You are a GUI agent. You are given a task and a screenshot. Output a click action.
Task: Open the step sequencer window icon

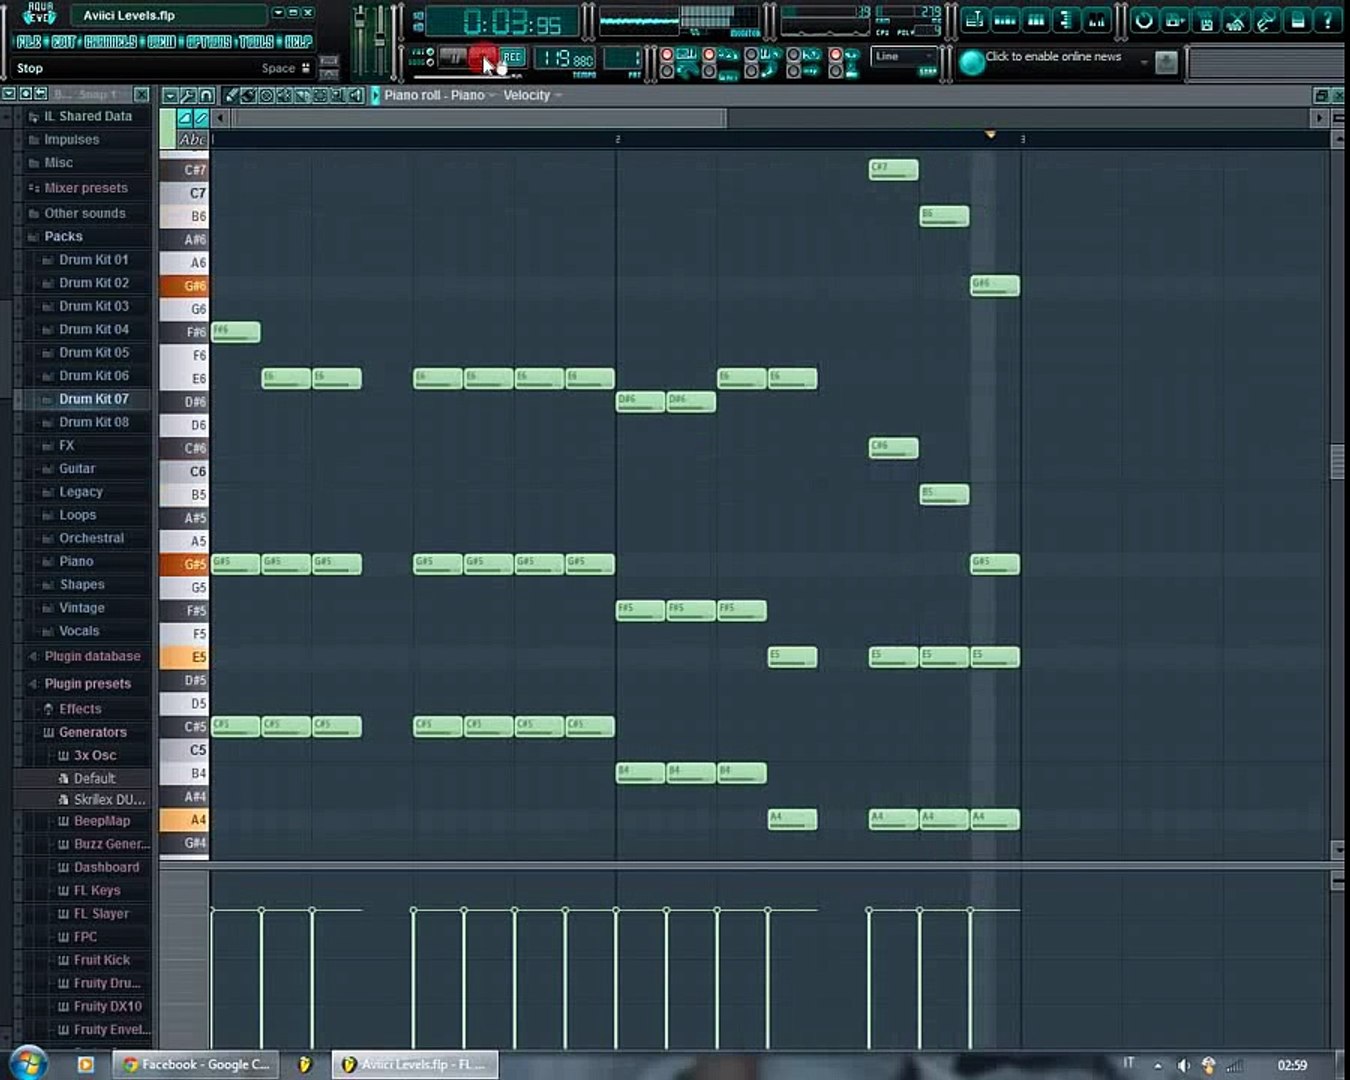coord(1005,20)
